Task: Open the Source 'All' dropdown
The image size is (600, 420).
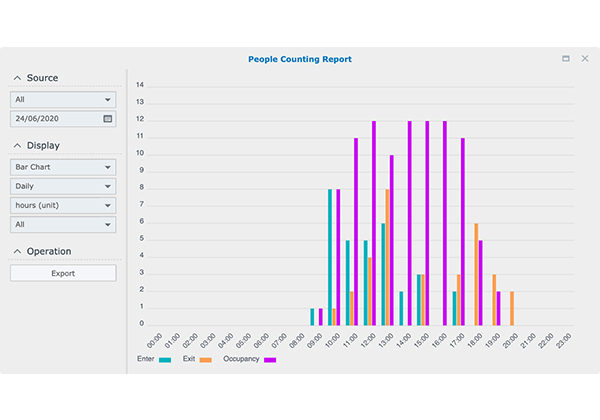Action: point(63,100)
